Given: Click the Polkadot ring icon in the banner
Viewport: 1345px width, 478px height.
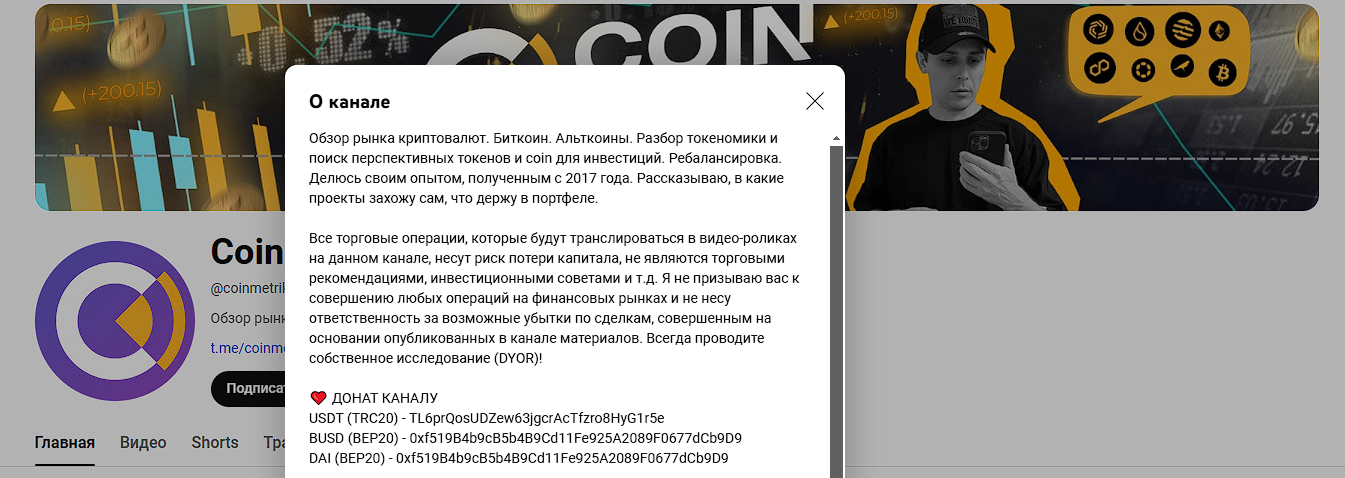Looking at the screenshot, I should [x=1142, y=71].
